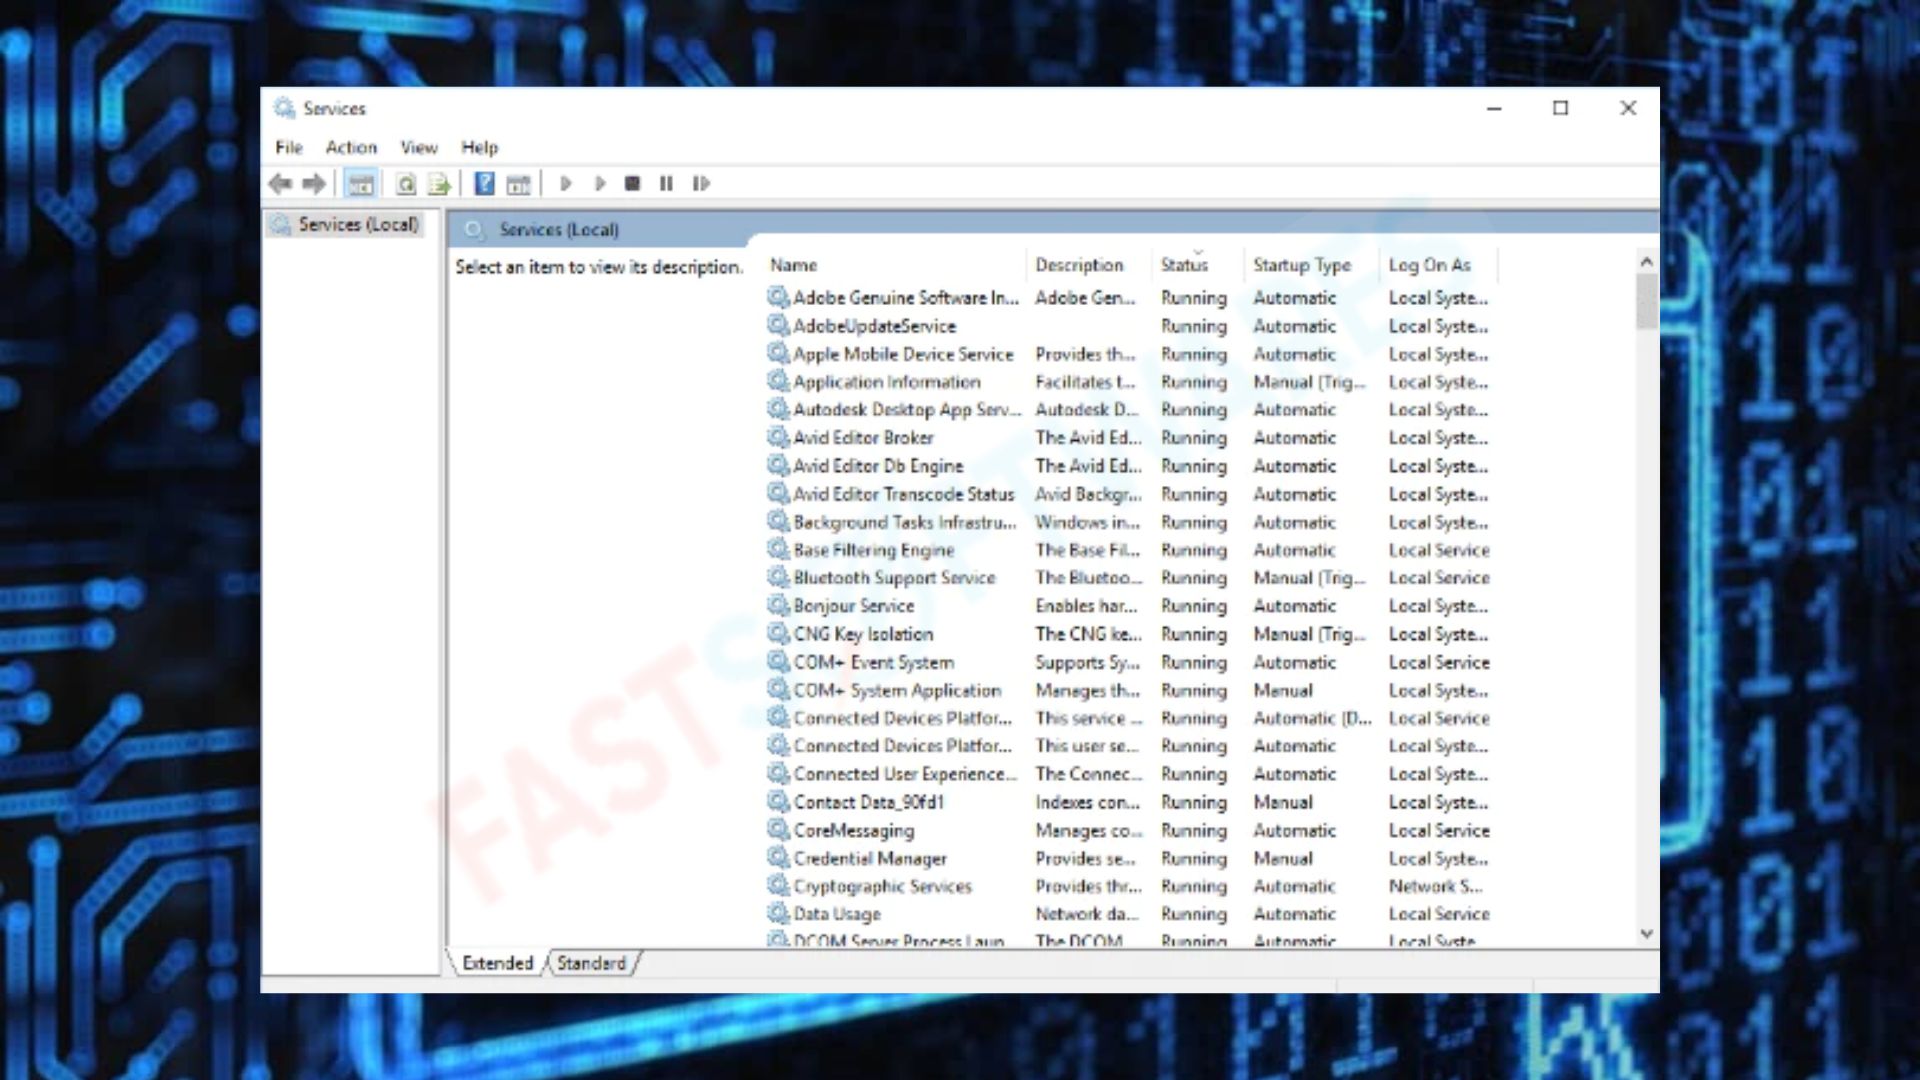Click gear icon beside CNG Key Isolation

778,633
